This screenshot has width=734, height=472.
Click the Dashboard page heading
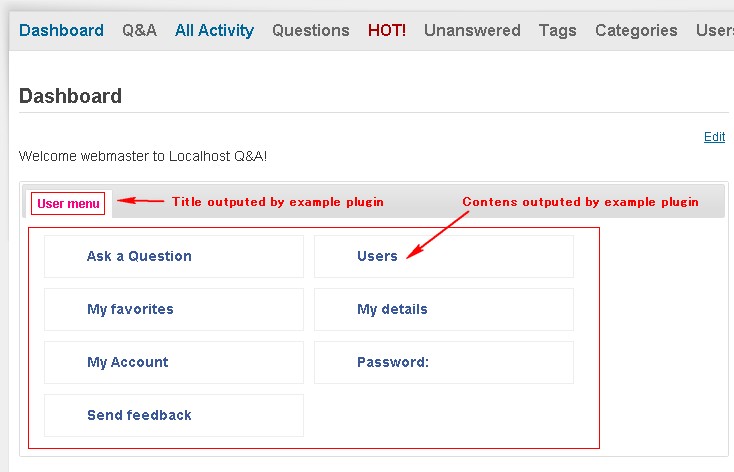click(70, 96)
